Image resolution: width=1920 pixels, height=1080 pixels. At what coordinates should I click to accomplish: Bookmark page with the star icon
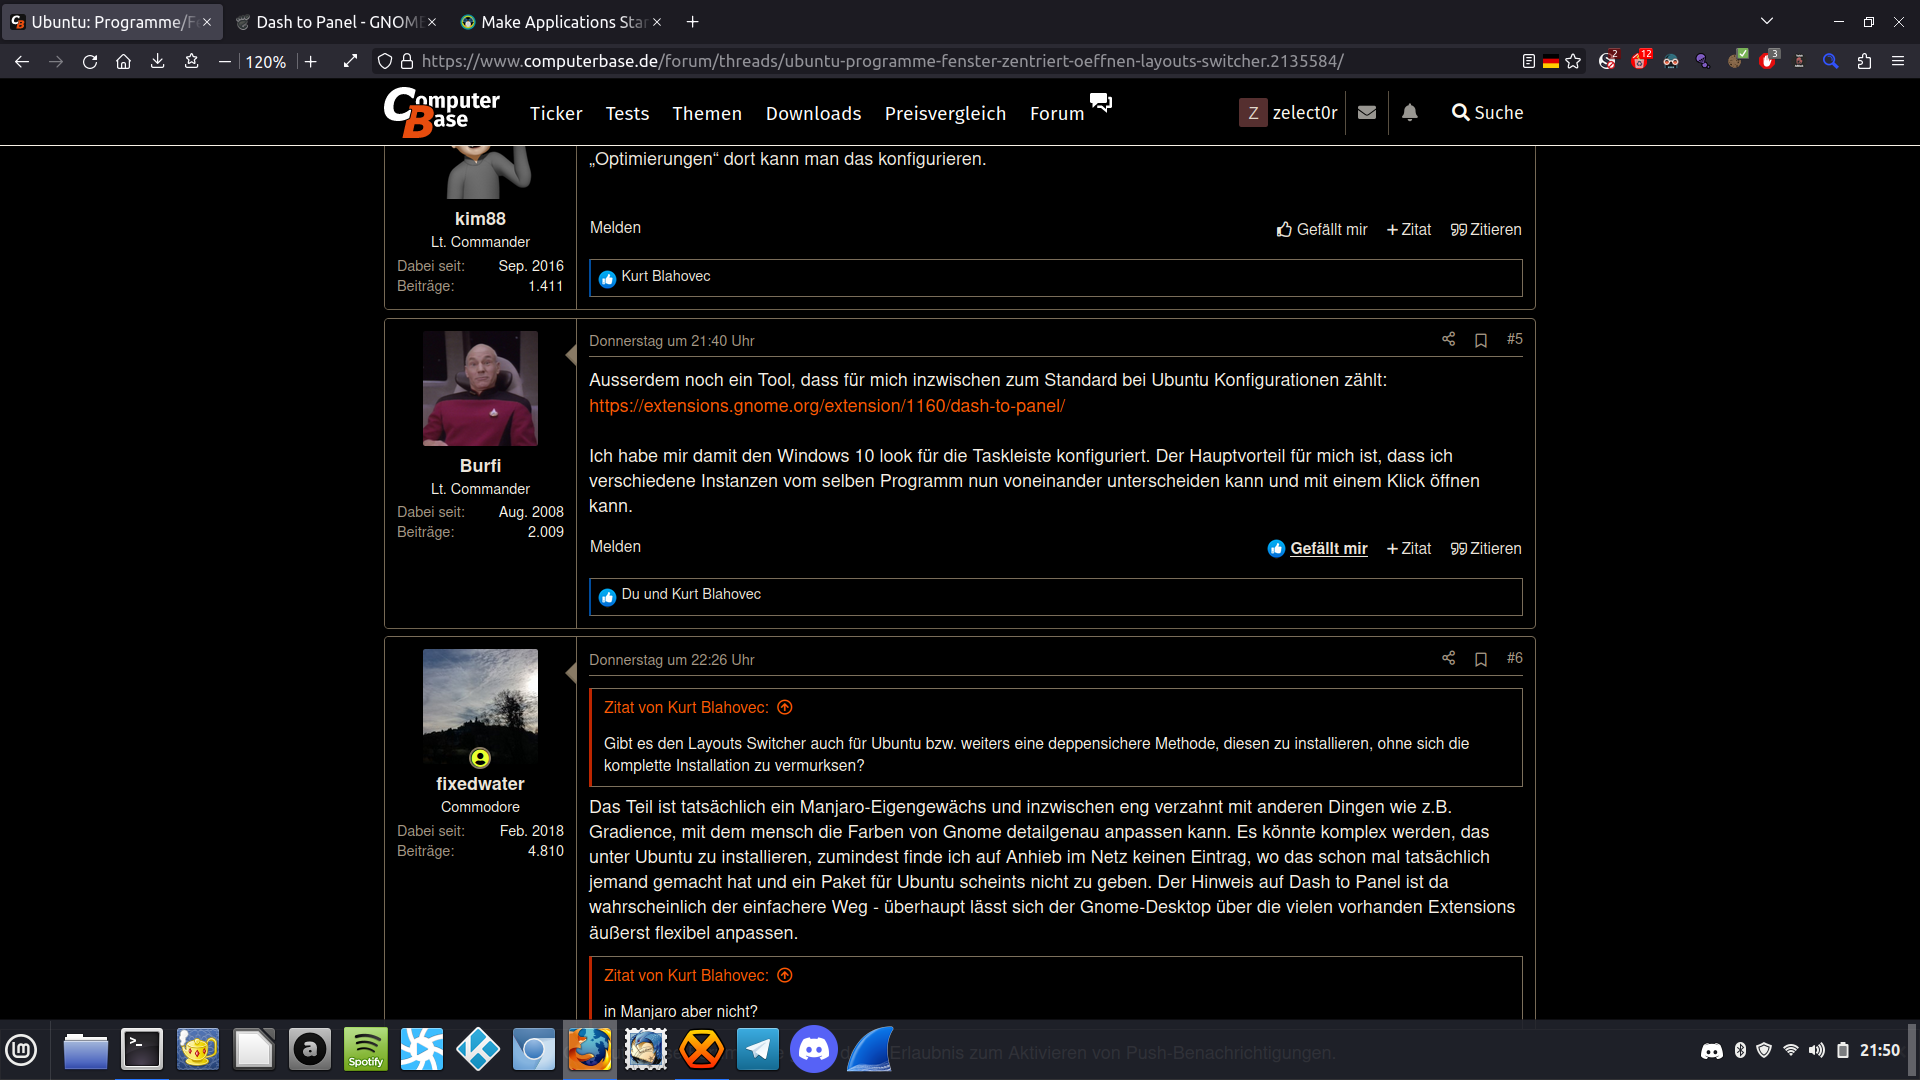click(1573, 61)
